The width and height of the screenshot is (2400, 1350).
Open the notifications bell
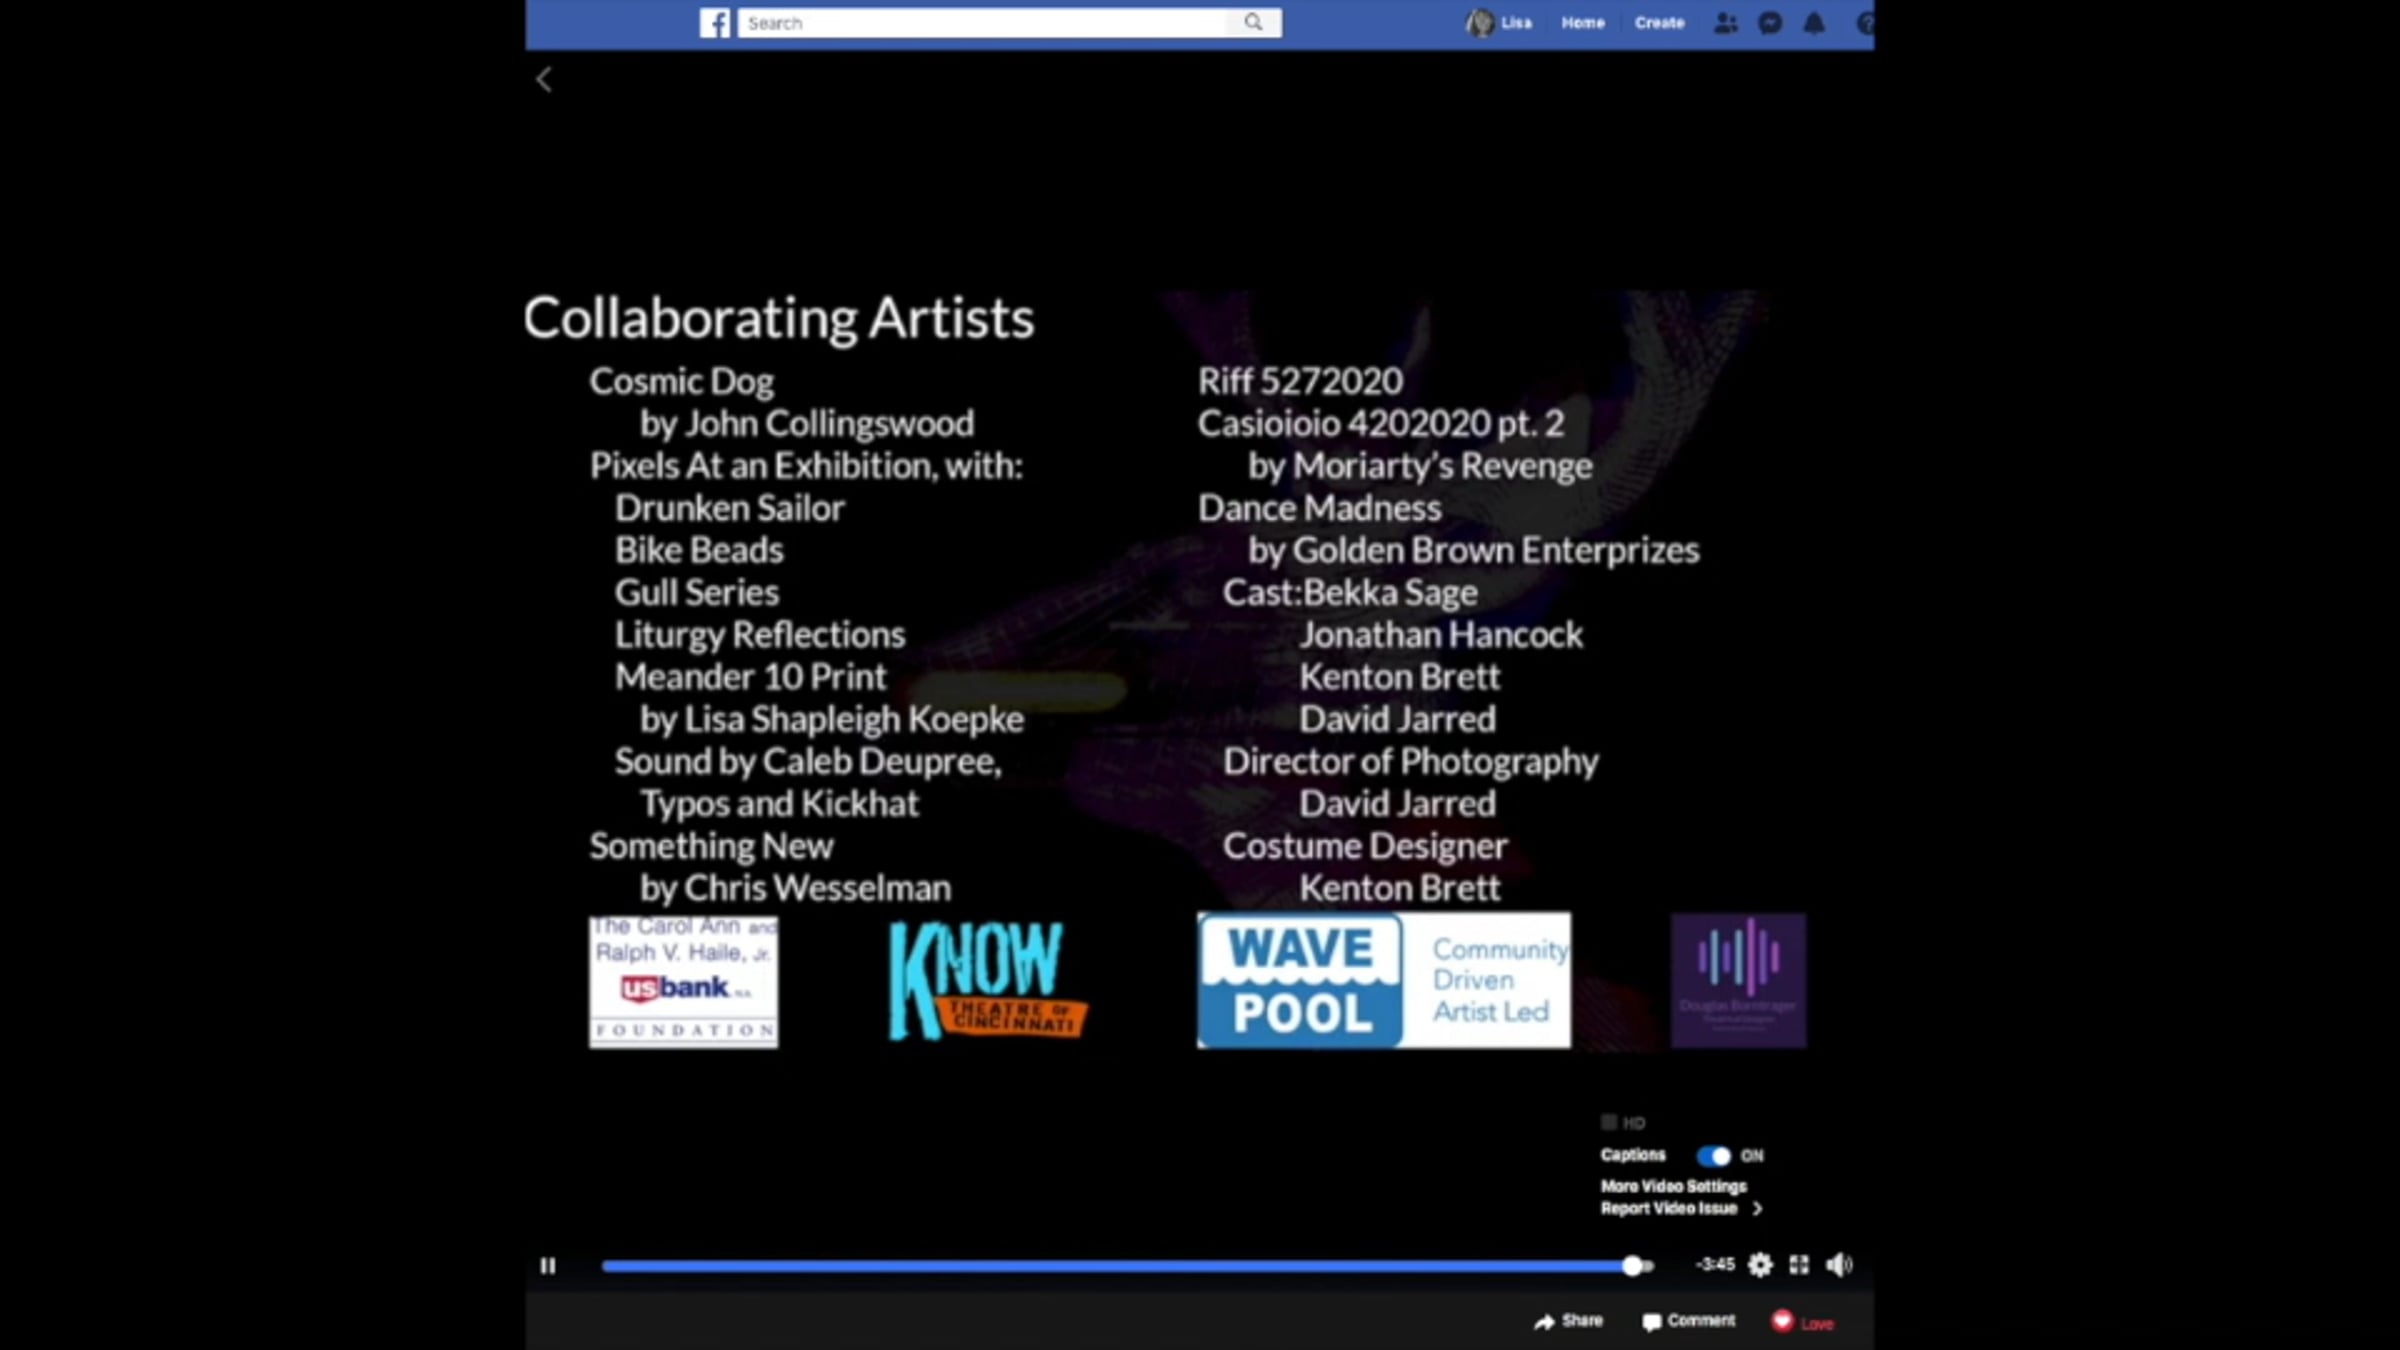pyautogui.click(x=1814, y=23)
